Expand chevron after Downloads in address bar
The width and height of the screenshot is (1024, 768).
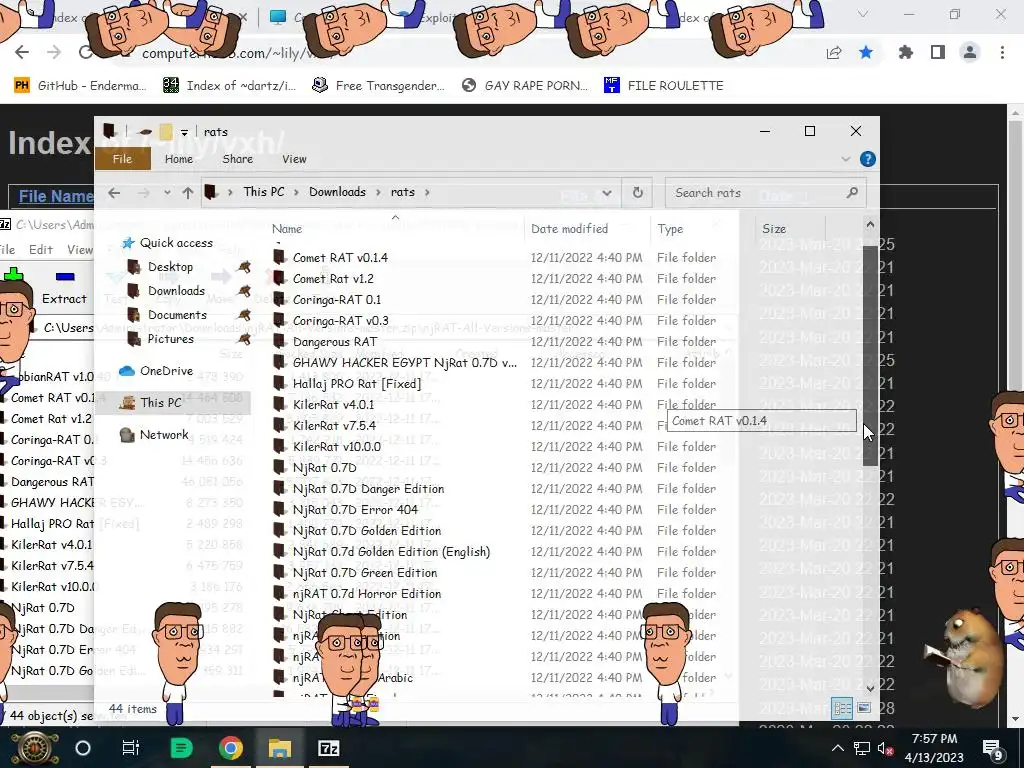click(378, 193)
